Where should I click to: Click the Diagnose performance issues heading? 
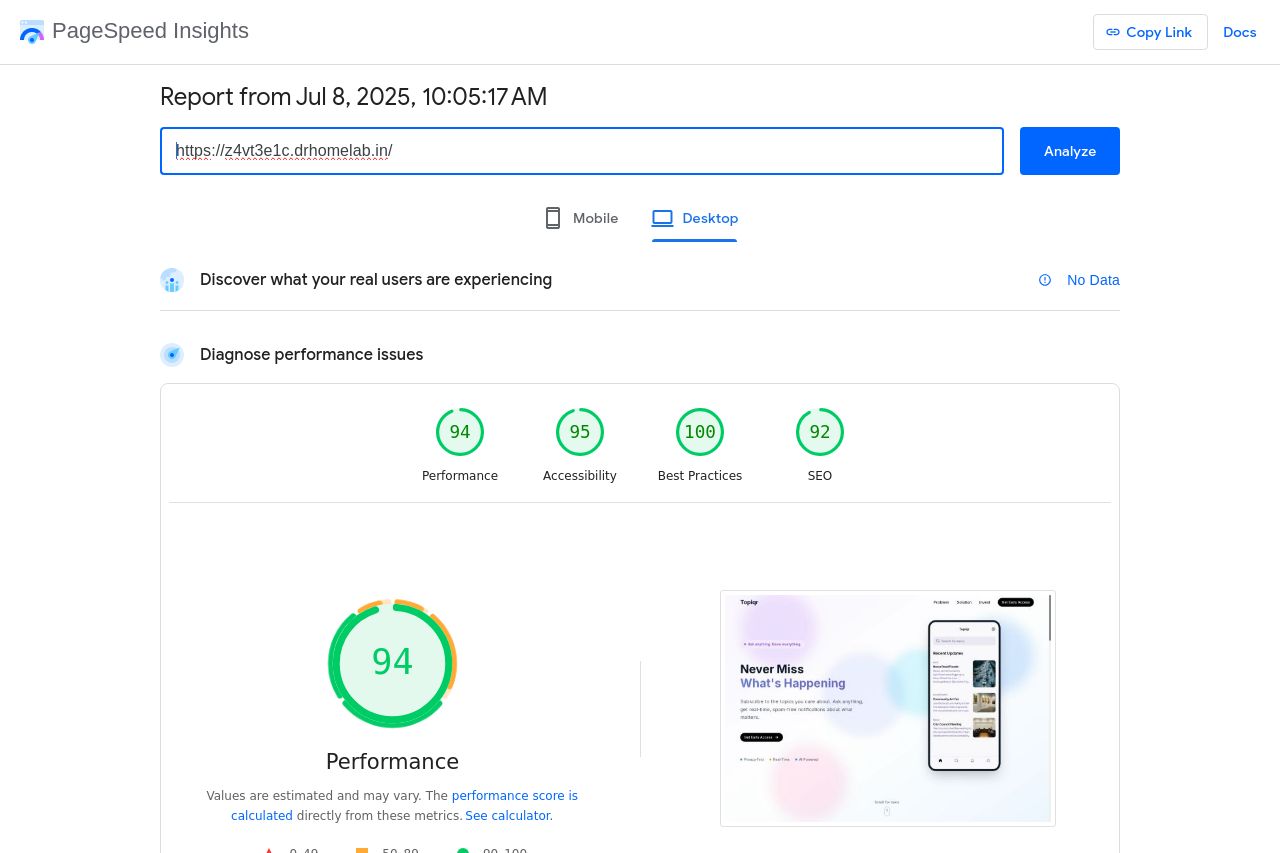(x=312, y=355)
